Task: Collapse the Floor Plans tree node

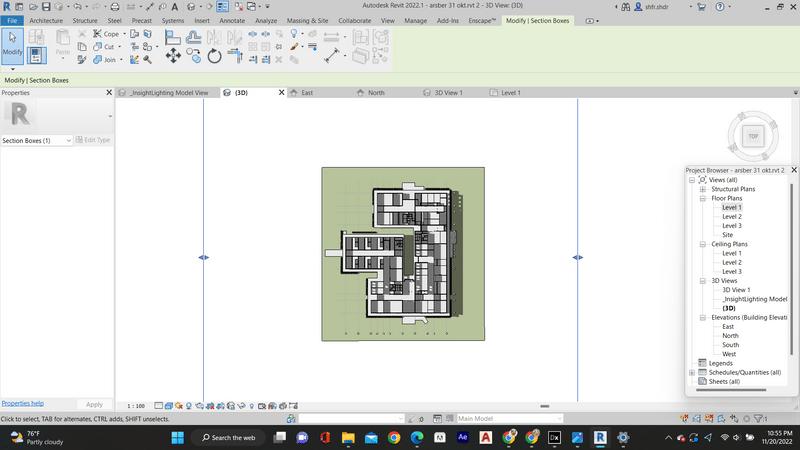Action: (703, 198)
